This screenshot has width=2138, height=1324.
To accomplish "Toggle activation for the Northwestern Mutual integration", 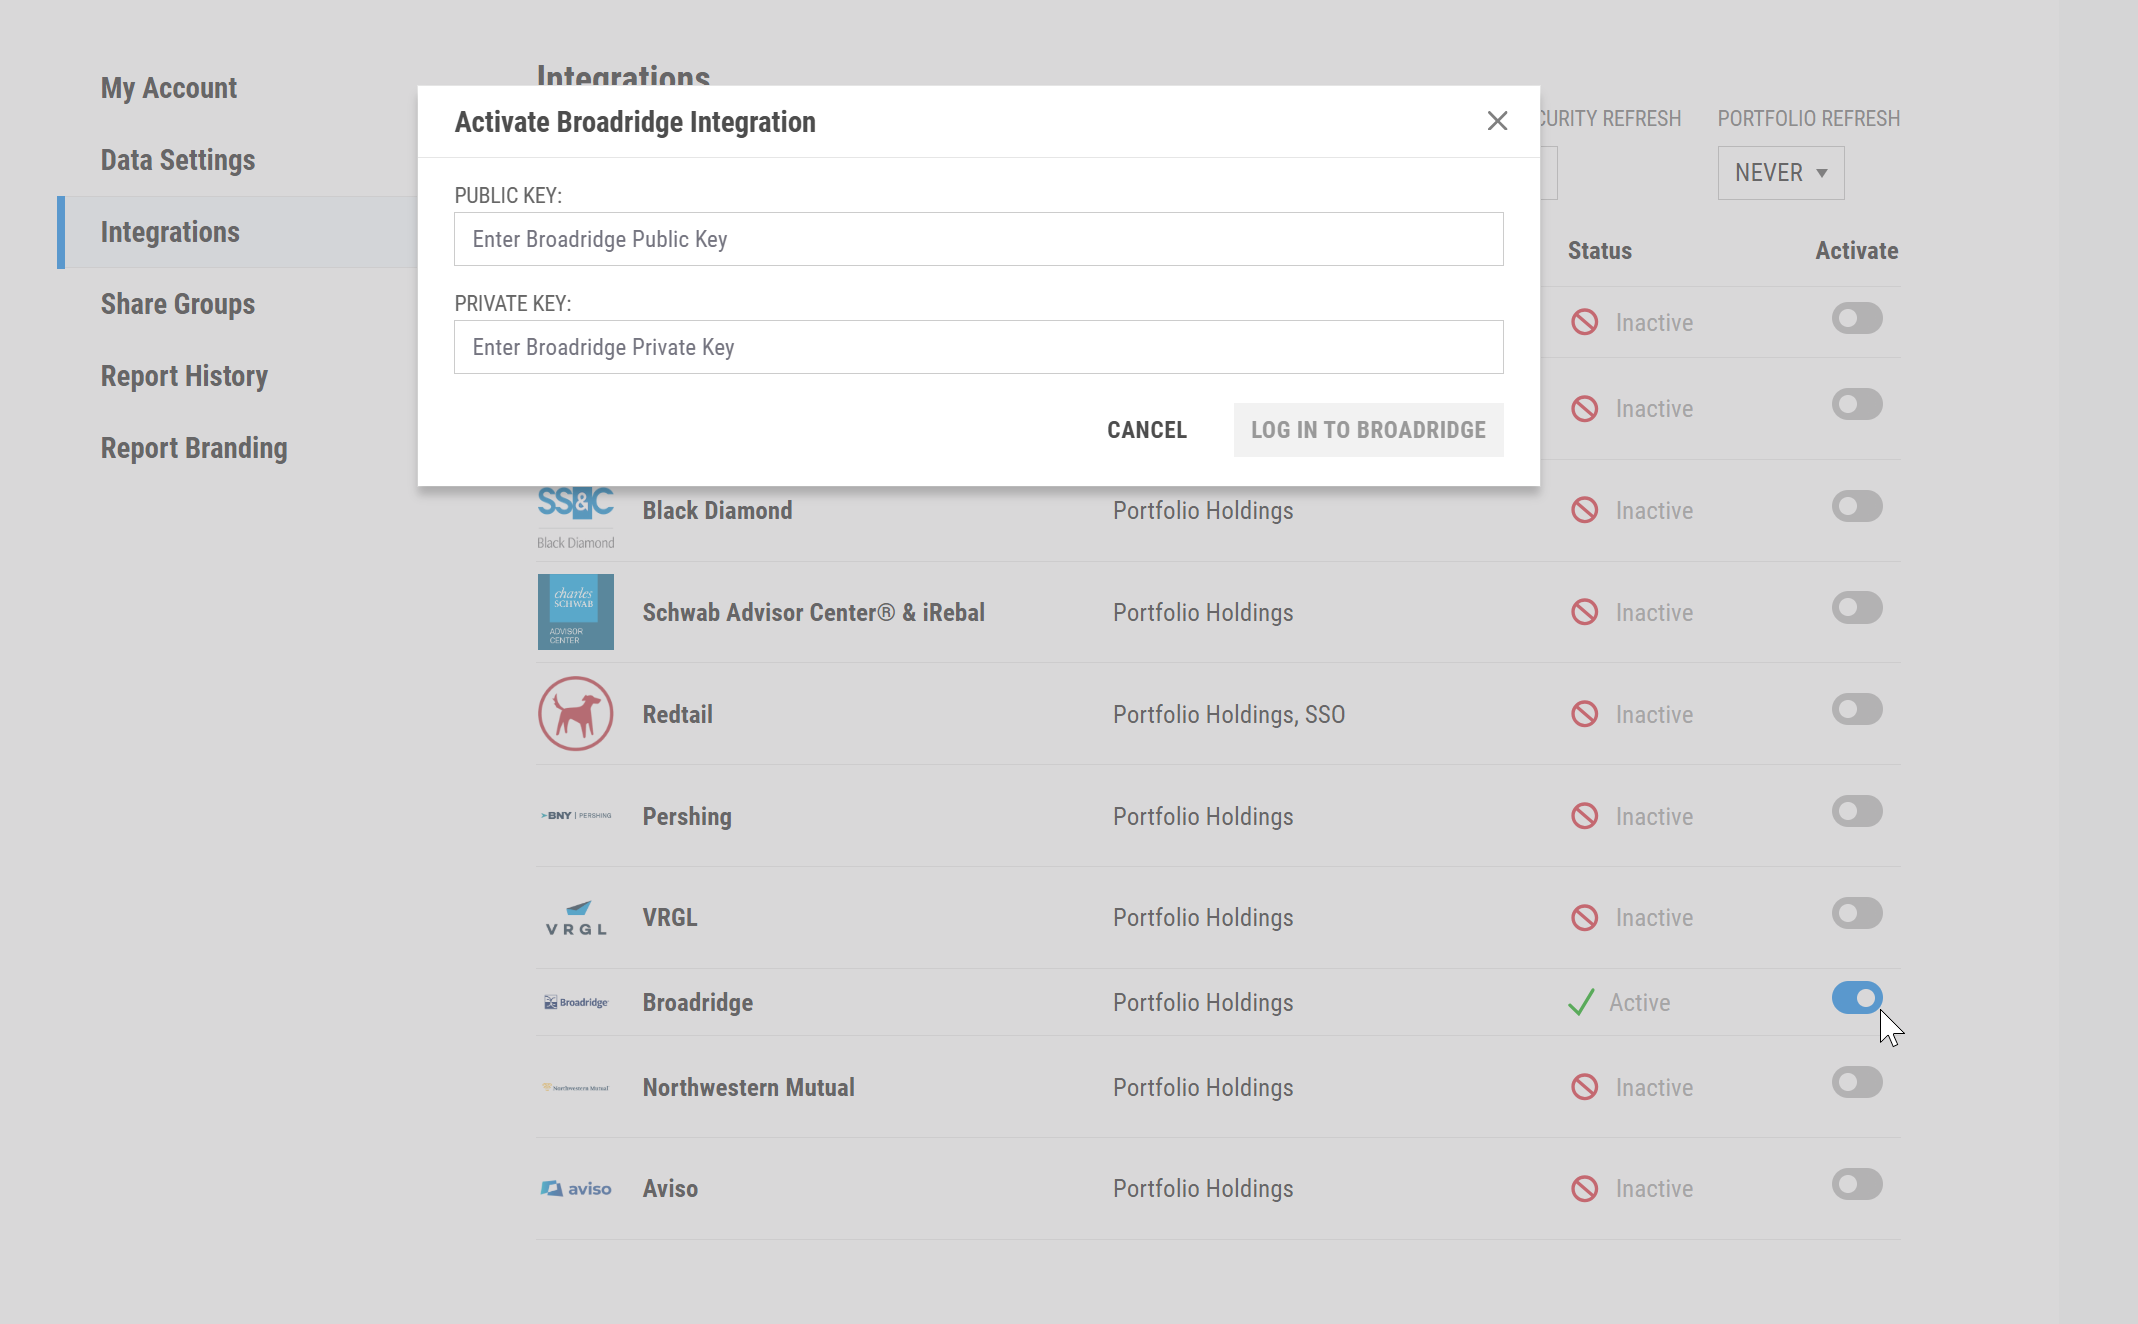I will pos(1857,1082).
